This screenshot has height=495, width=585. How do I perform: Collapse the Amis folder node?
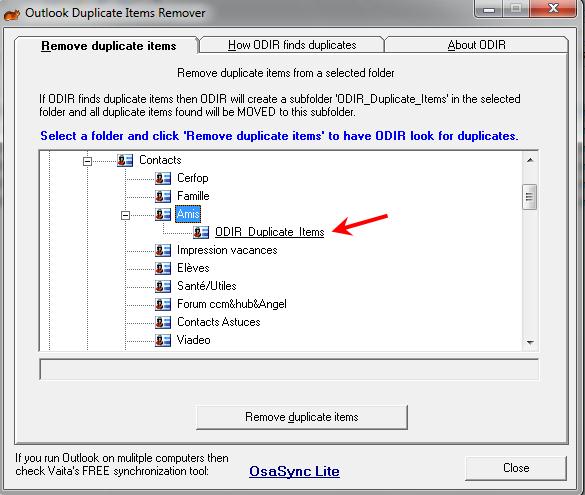pyautogui.click(x=125, y=215)
